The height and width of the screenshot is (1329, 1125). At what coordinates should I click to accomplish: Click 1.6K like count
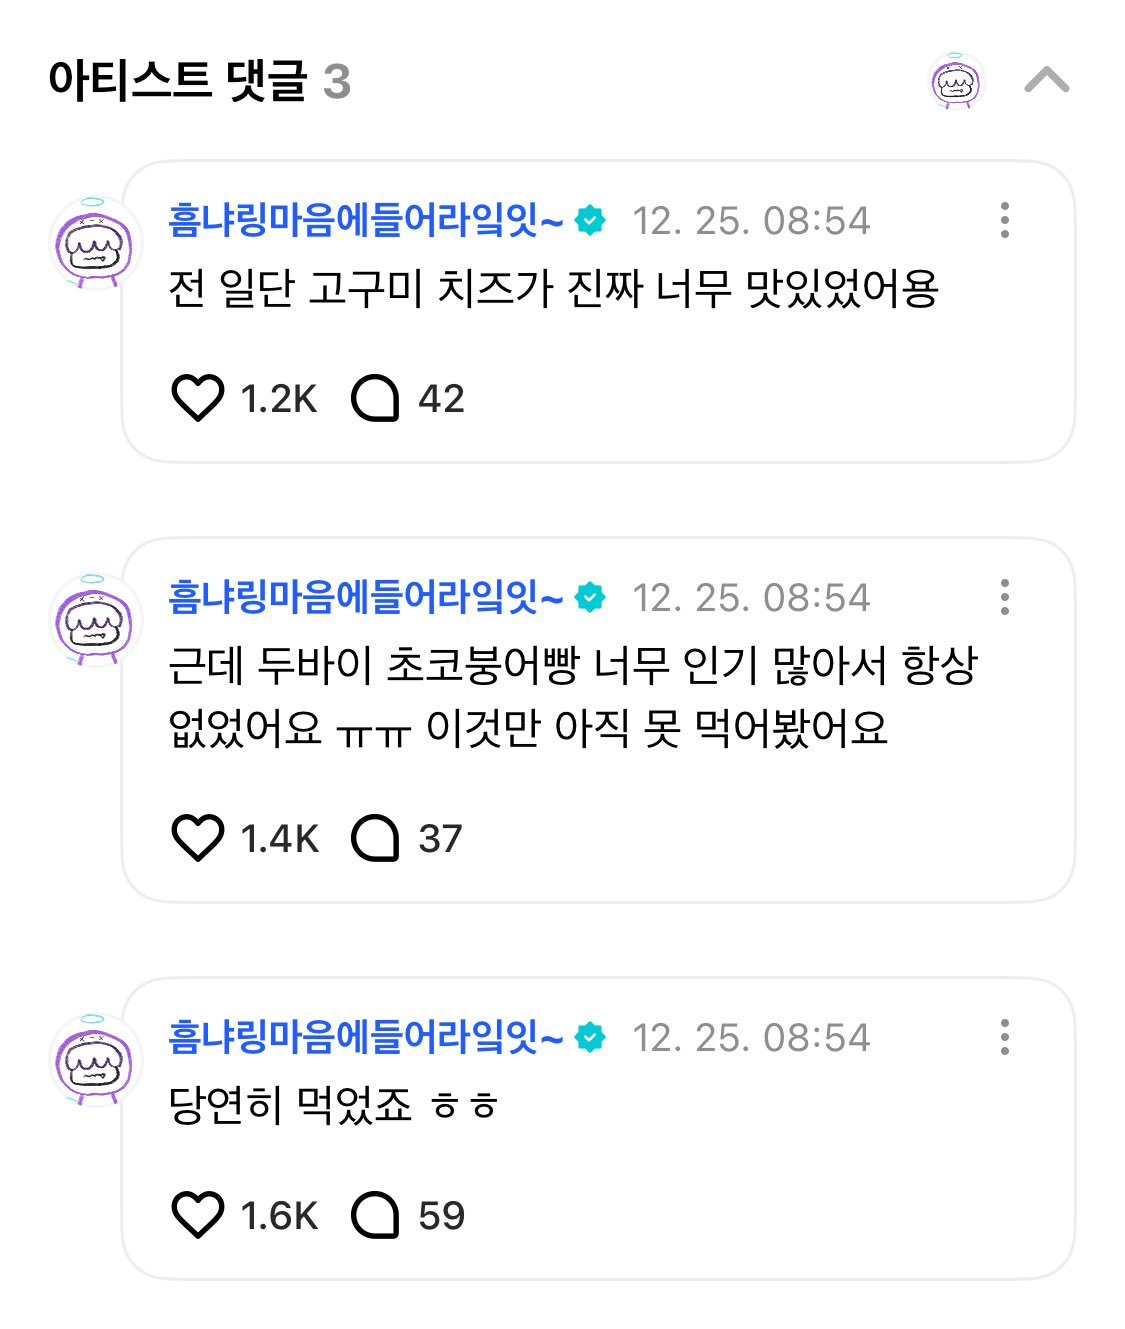279,1216
